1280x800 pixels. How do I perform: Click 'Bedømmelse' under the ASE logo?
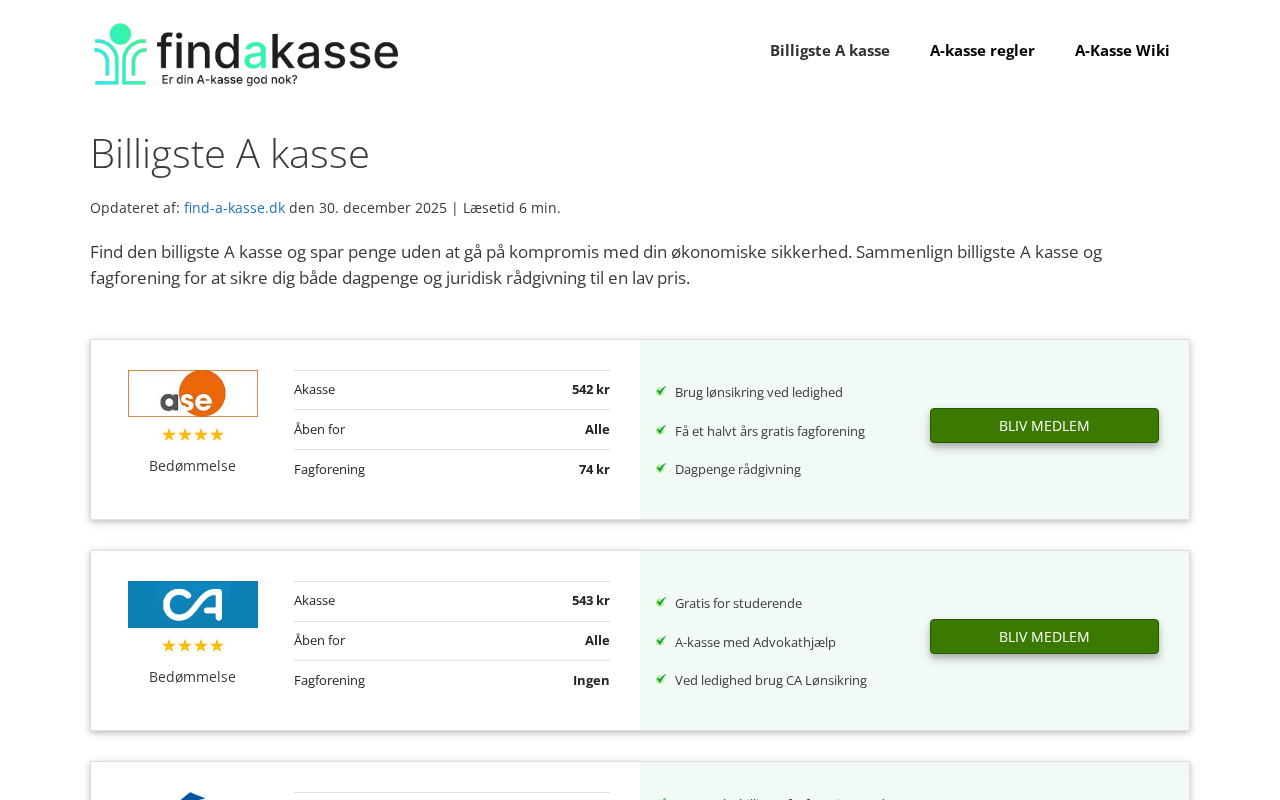click(193, 466)
